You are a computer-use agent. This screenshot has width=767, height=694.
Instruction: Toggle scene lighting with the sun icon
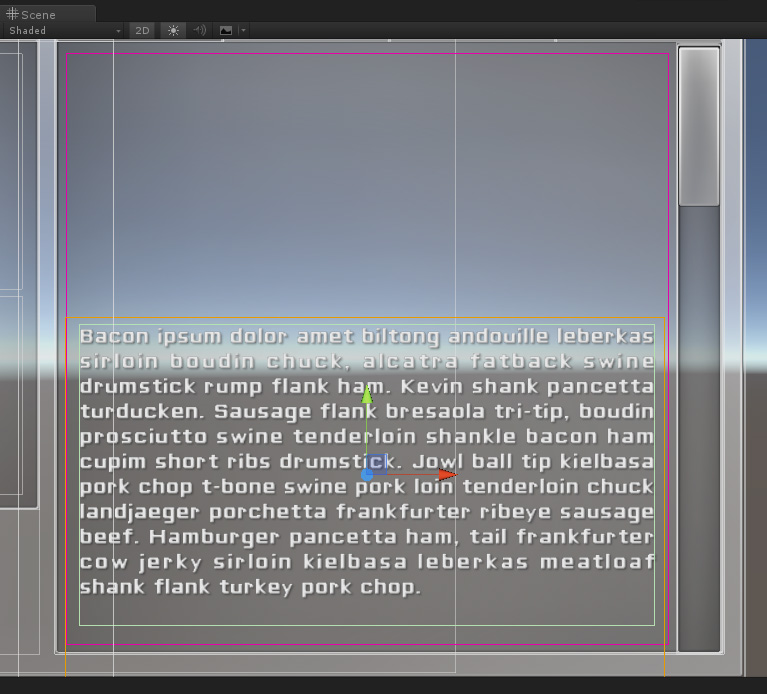click(x=174, y=30)
